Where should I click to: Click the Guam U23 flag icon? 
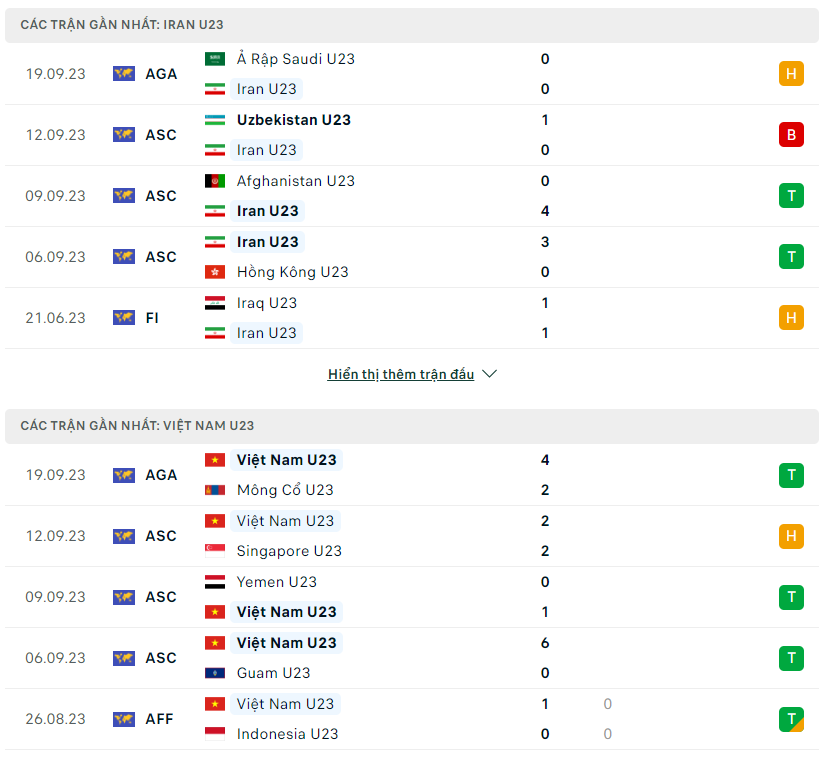pos(214,673)
